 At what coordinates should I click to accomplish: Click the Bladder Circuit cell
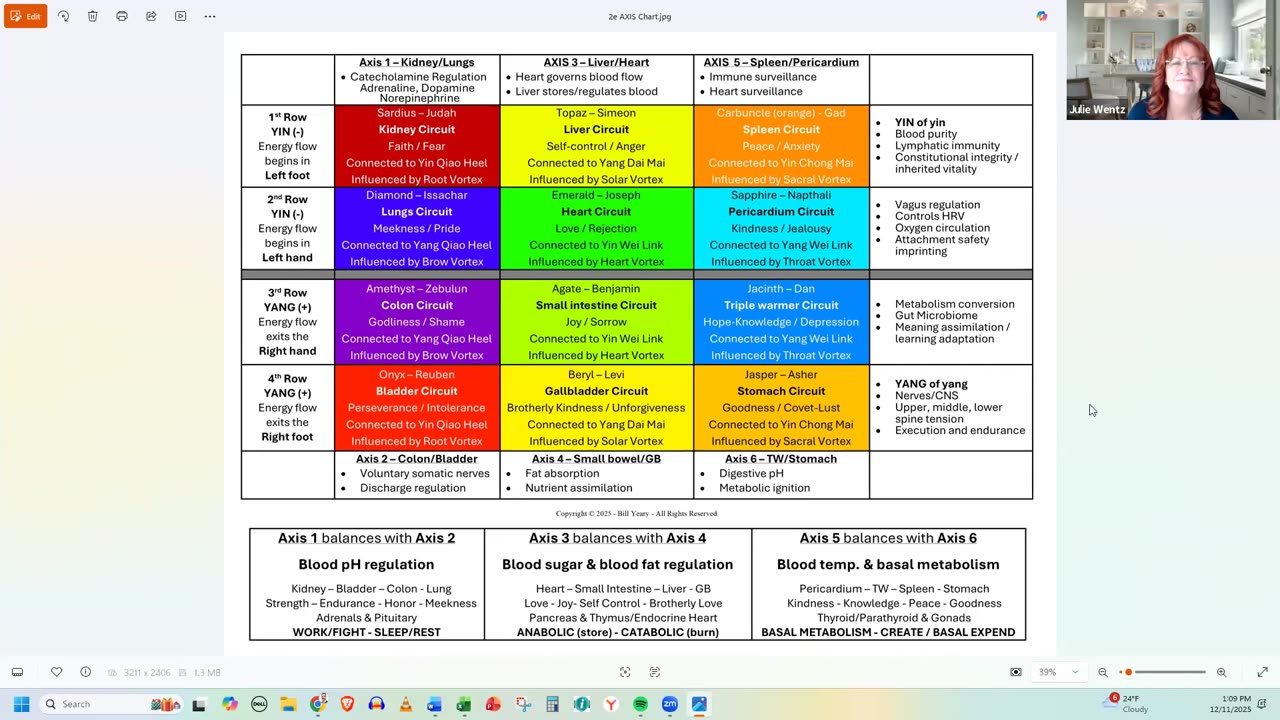[x=417, y=408]
